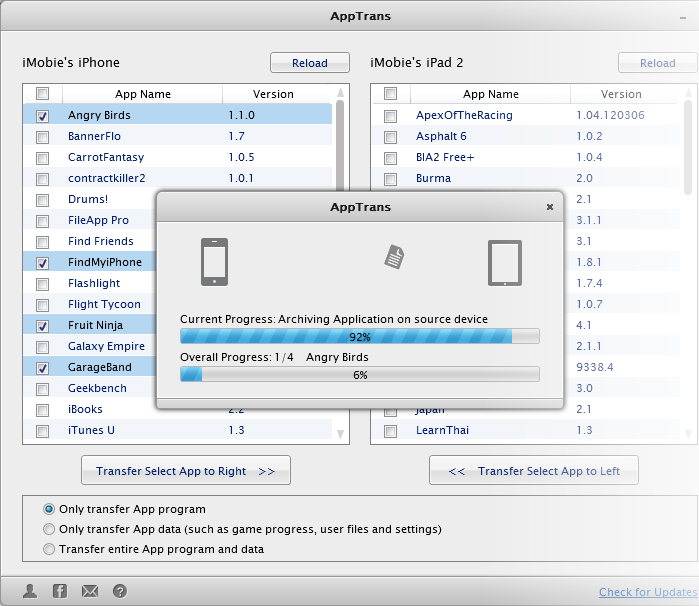Select the Find Friends app row
Viewport: 699px width, 606px height.
89,241
